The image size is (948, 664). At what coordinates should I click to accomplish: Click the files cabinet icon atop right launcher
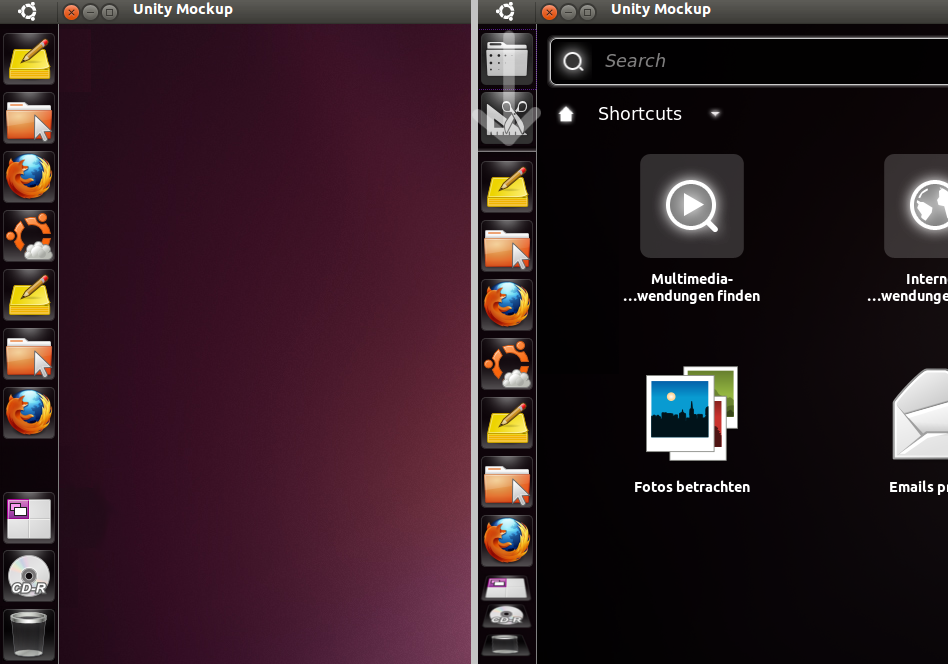point(507,60)
